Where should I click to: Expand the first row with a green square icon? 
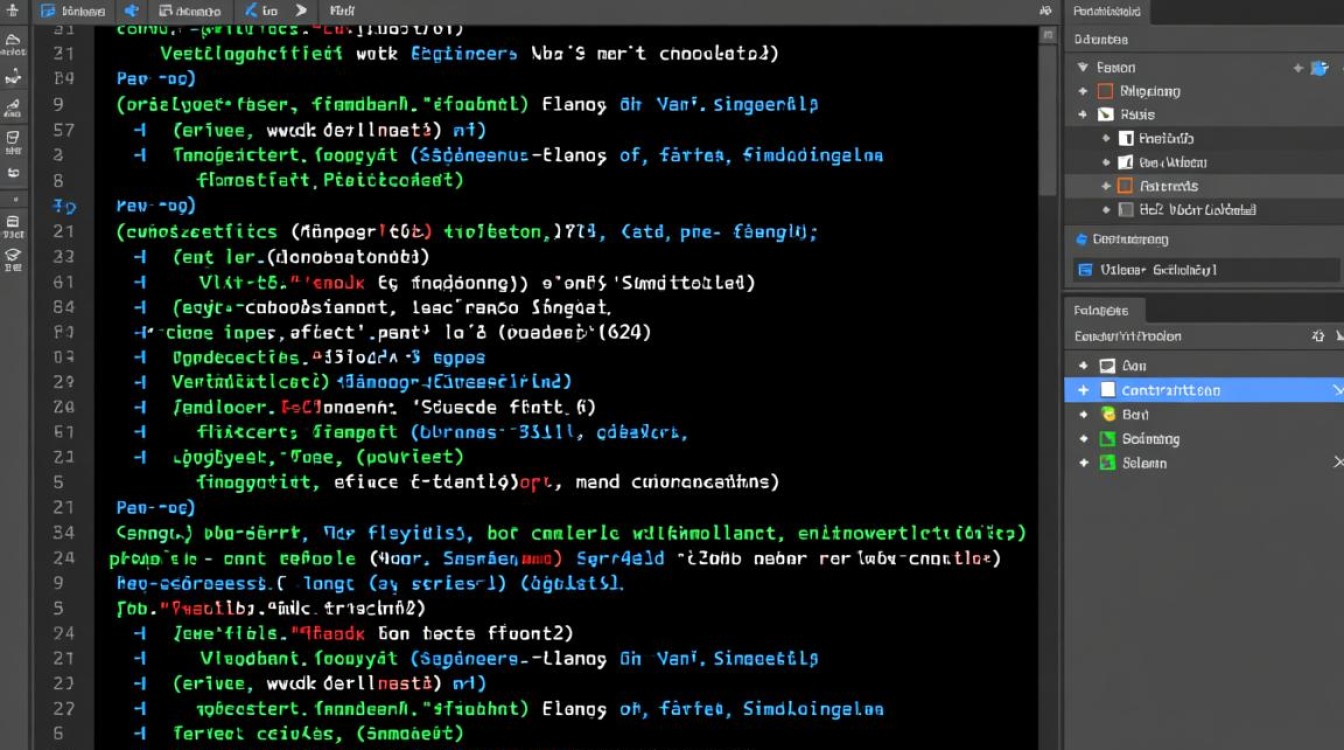click(x=1083, y=439)
